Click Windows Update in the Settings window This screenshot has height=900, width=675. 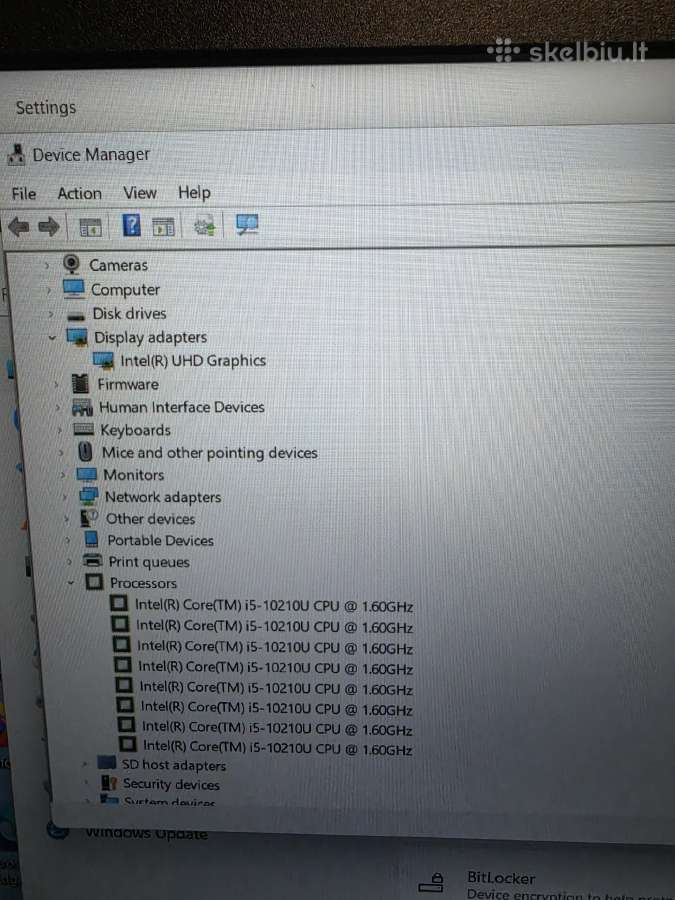pos(146,833)
